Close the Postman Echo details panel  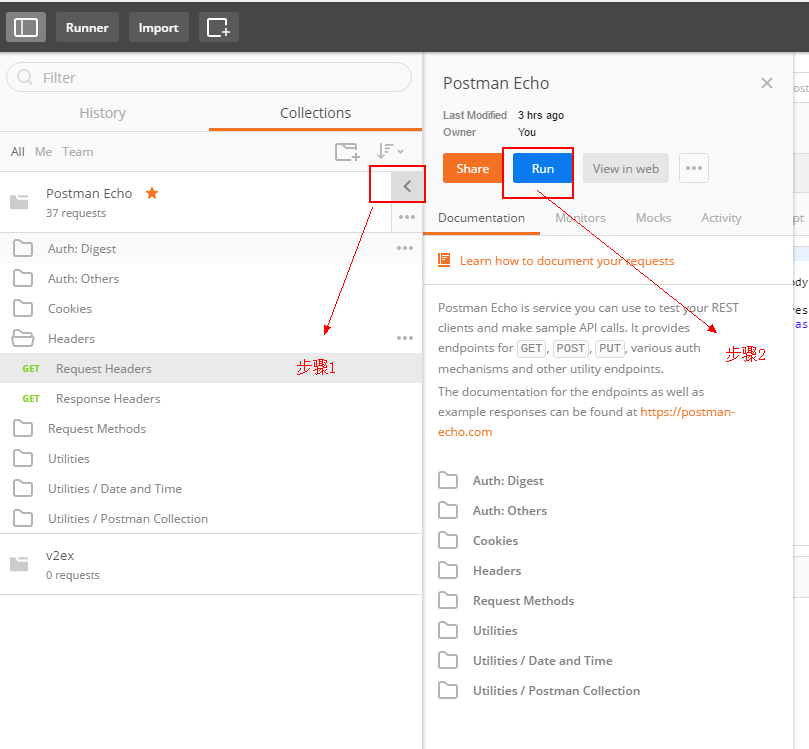(767, 83)
